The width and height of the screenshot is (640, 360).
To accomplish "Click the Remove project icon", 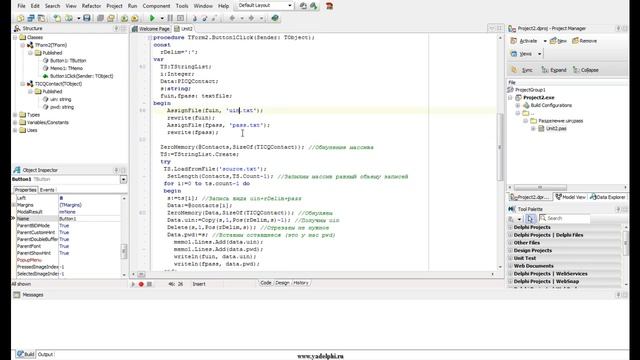I will point(576,41).
